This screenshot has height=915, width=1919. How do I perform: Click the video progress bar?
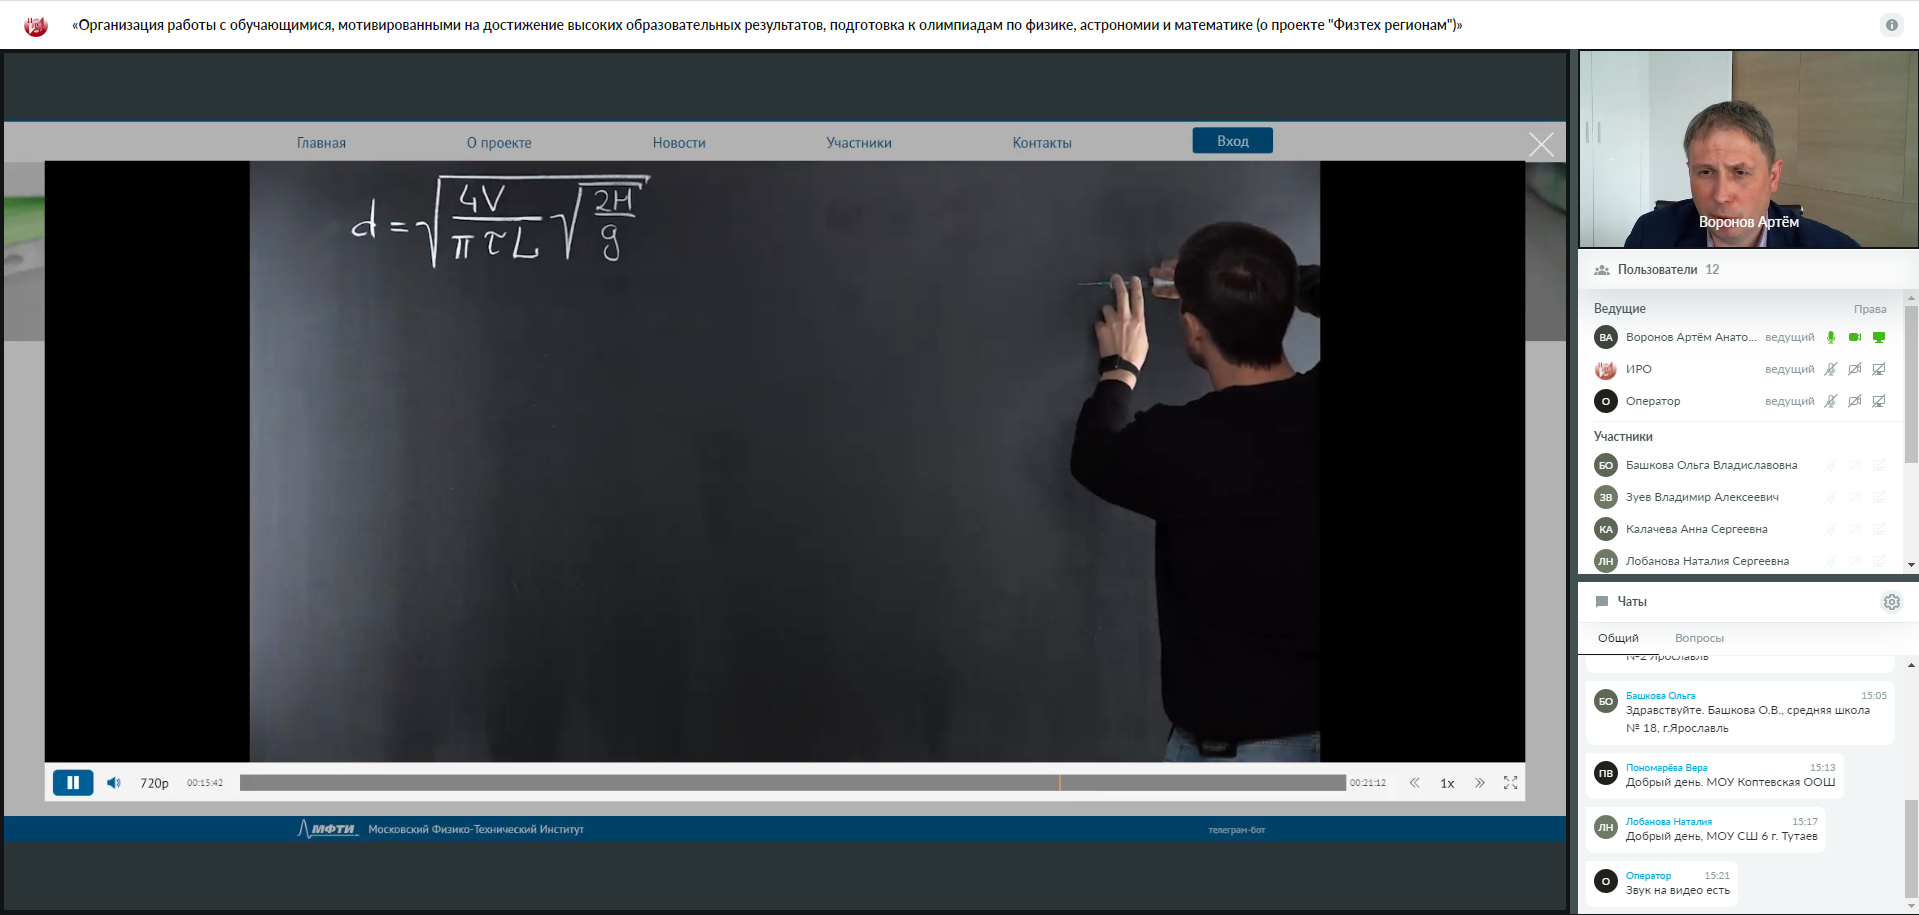pos(792,783)
